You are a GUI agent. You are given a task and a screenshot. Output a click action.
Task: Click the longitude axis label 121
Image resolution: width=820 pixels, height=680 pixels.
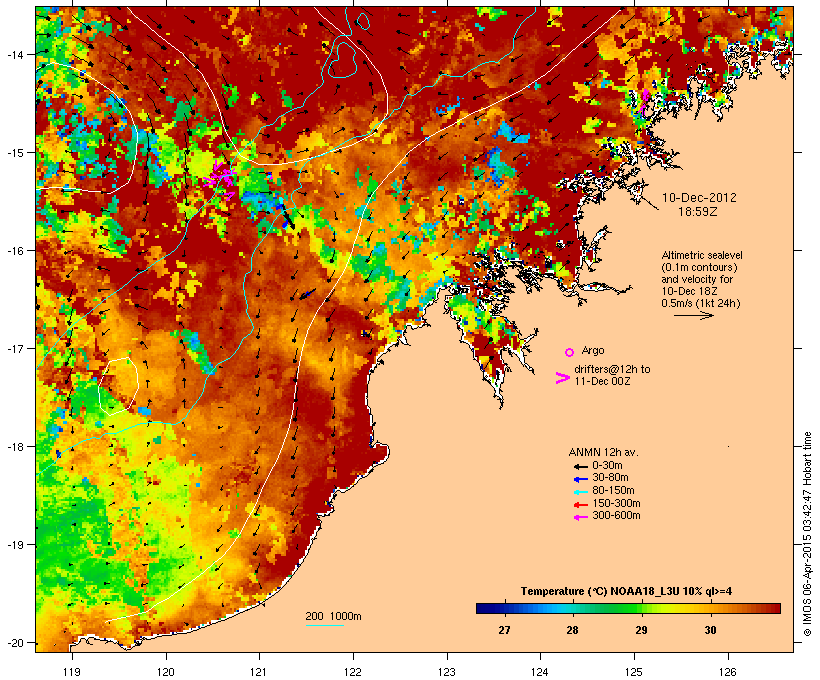259,672
